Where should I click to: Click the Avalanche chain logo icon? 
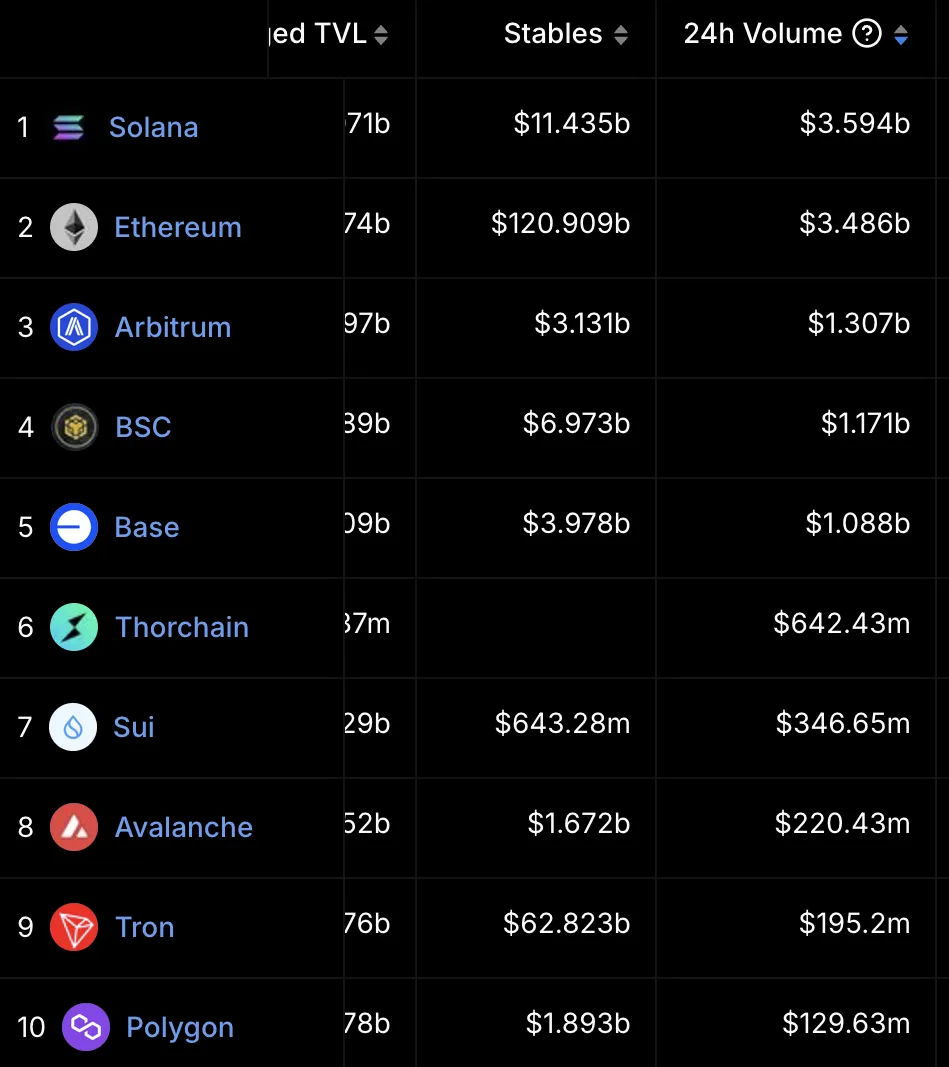tap(74, 827)
